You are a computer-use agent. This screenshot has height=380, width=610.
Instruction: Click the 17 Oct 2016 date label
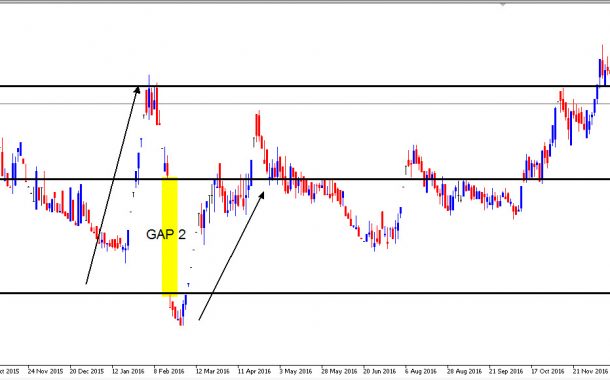[x=548, y=371]
